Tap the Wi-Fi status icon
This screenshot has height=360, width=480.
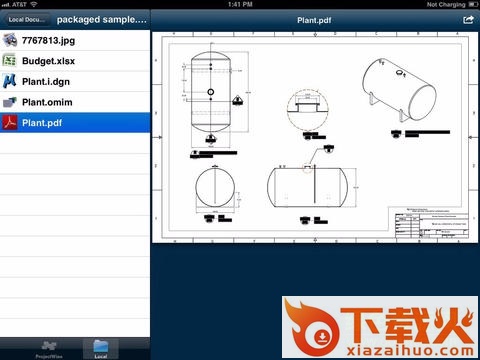point(34,4)
